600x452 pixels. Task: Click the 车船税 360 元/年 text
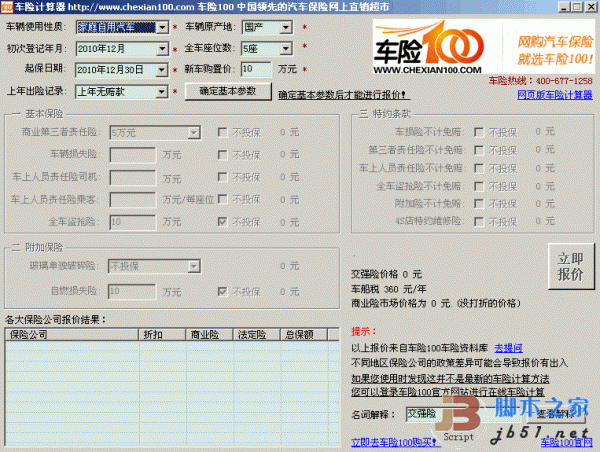click(x=388, y=289)
